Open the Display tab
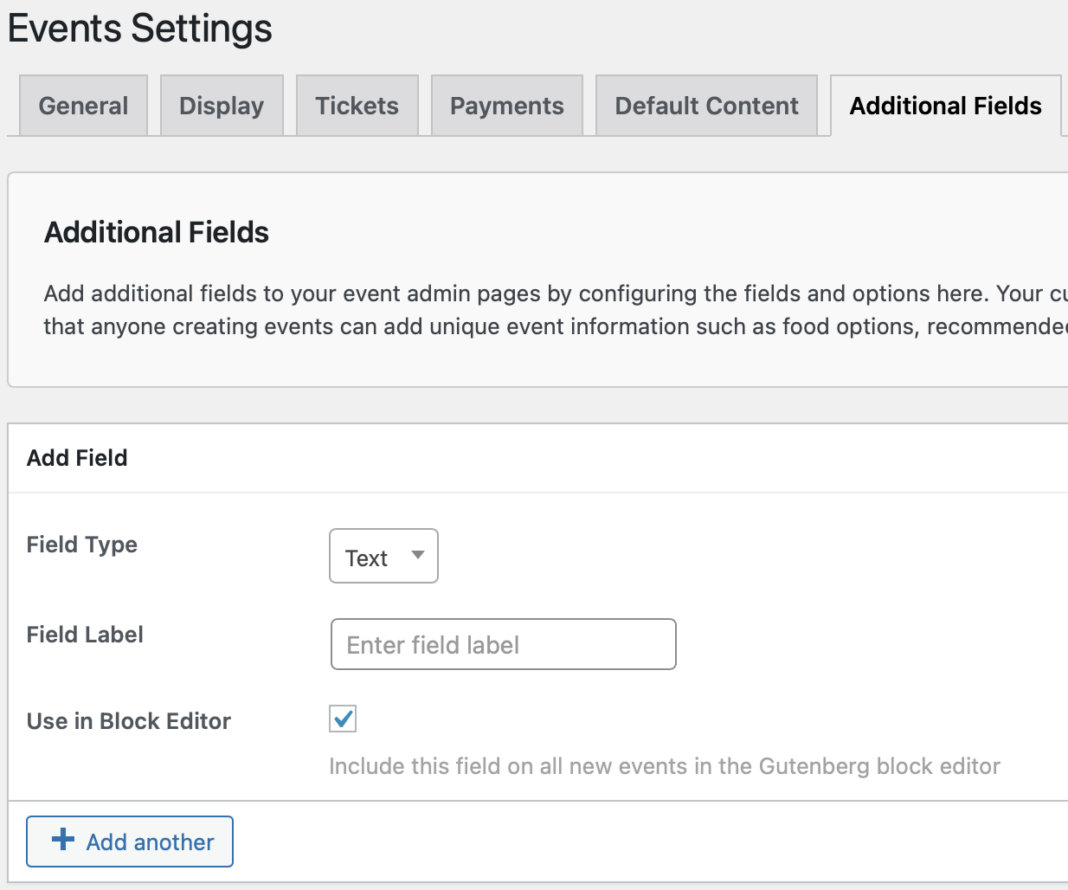The width and height of the screenshot is (1068, 890). (x=221, y=105)
